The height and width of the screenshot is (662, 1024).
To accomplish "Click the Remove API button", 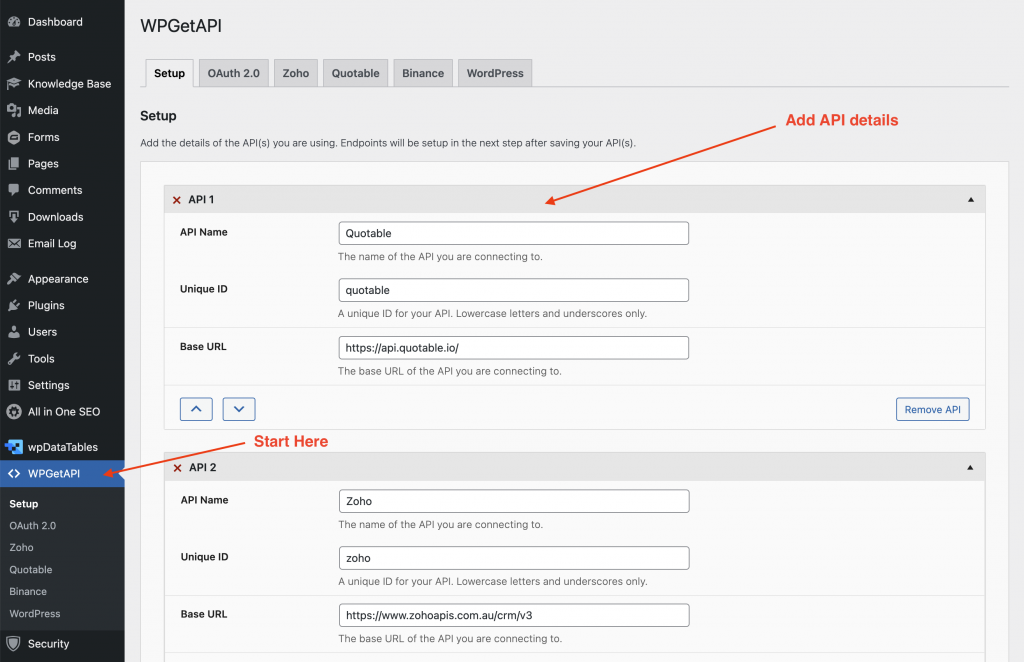I will point(932,409).
